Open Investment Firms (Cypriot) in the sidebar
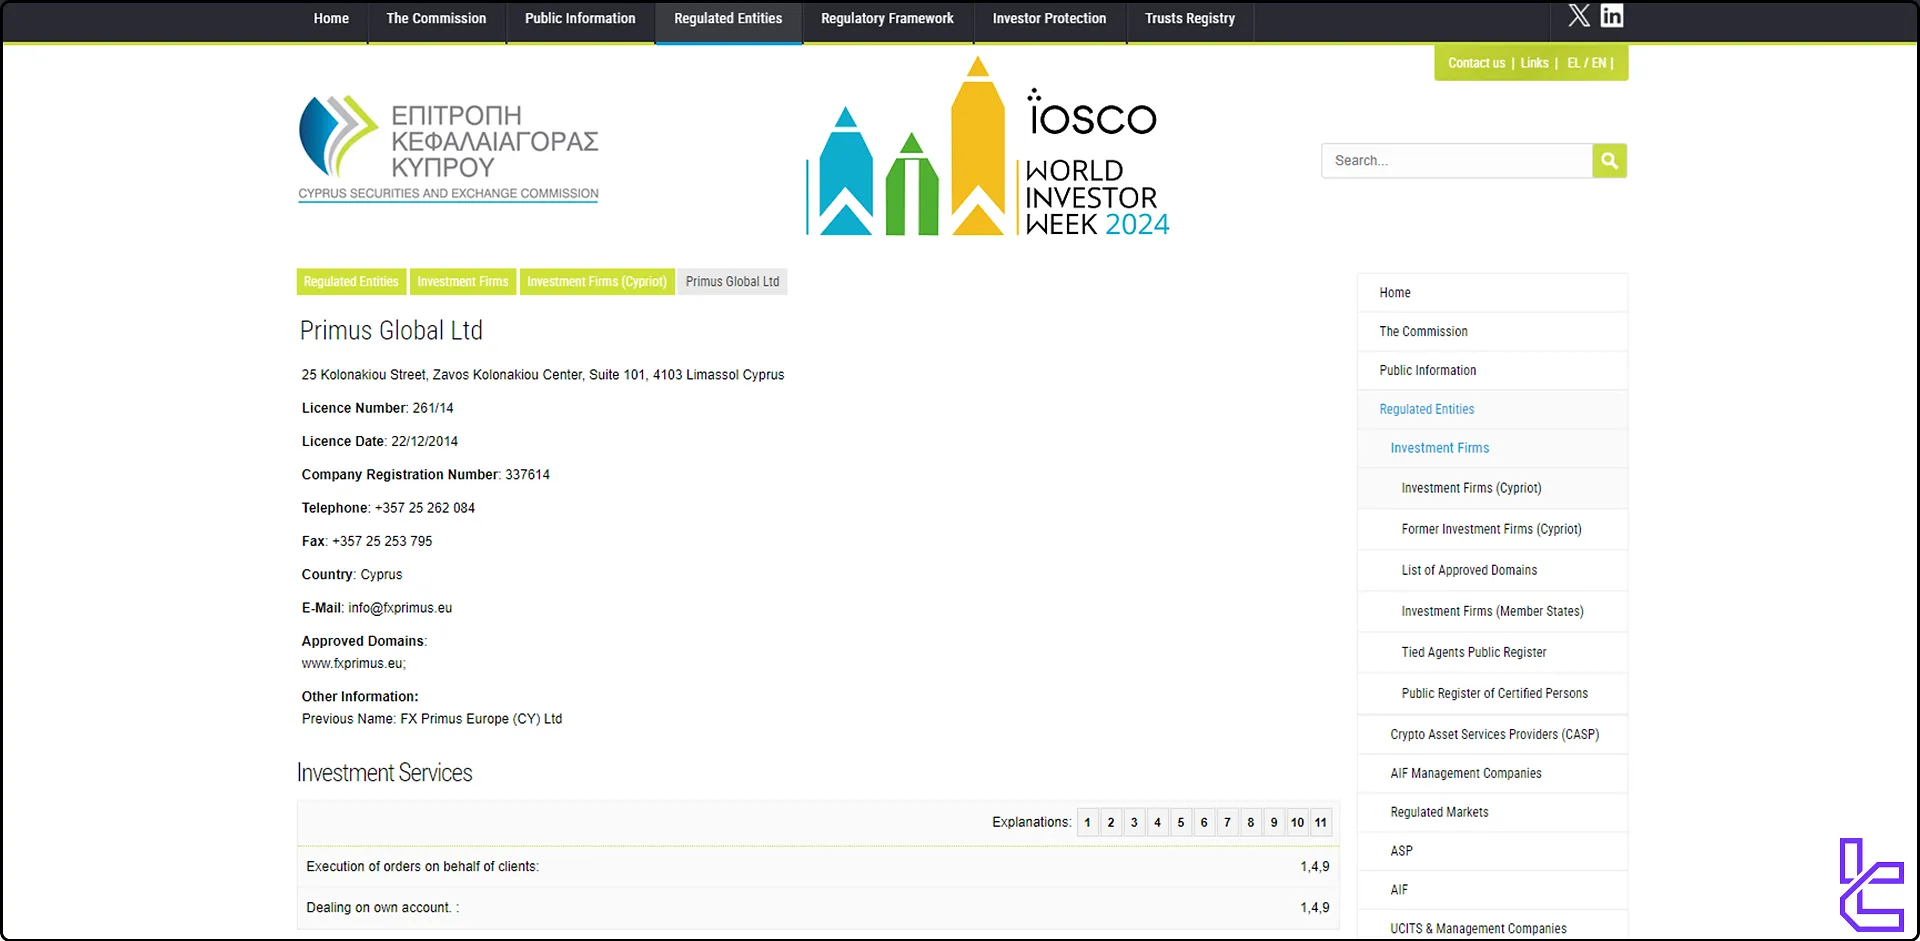Screen dimensions: 1920x941 (1492, 489)
